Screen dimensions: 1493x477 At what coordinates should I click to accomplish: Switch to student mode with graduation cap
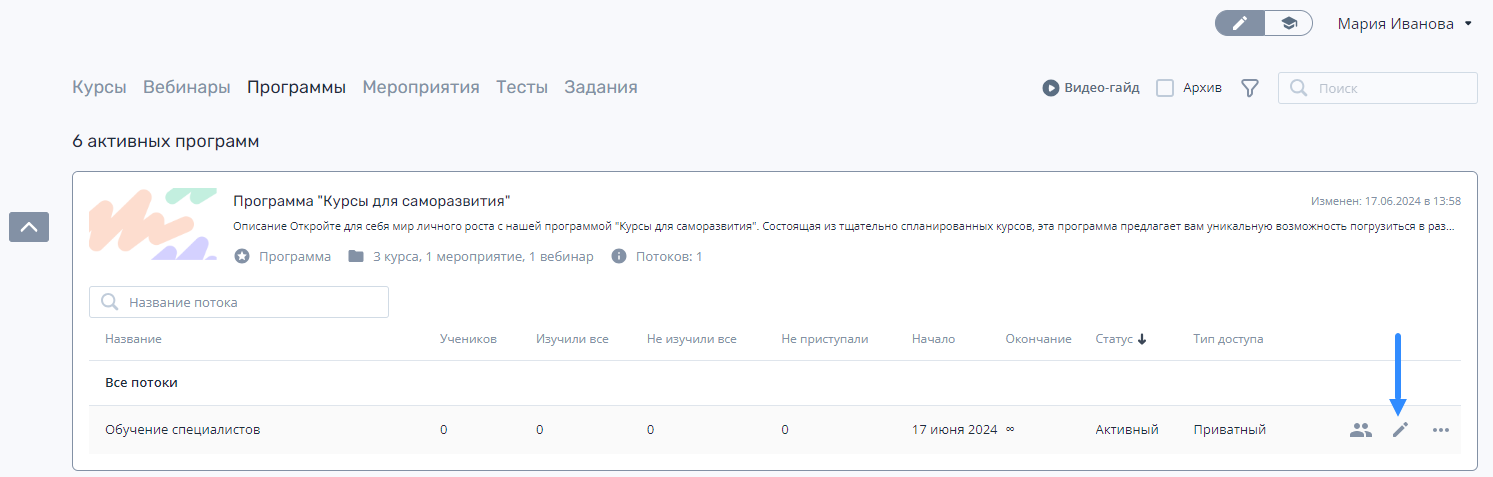(1289, 24)
